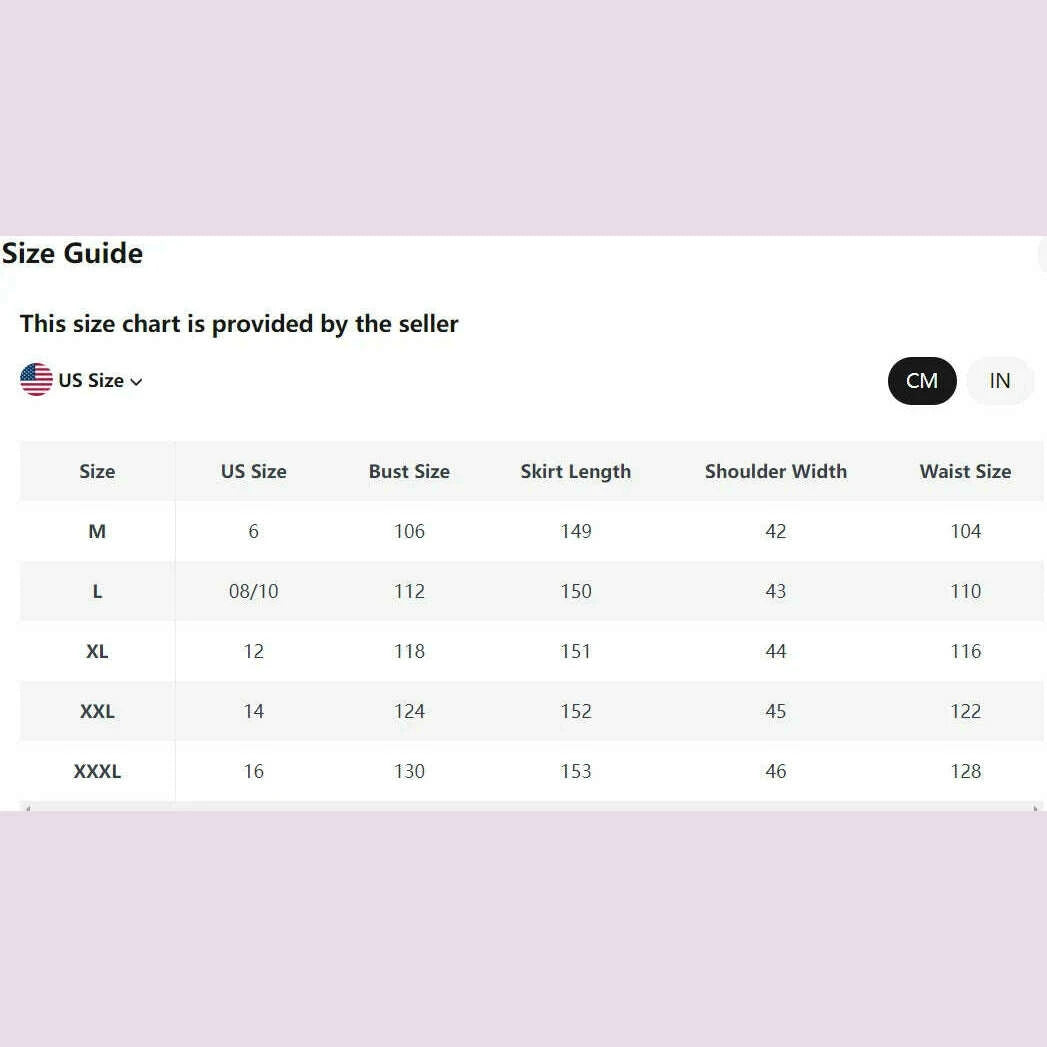Select the Bust Size column header
The height and width of the screenshot is (1047, 1047).
(x=409, y=471)
